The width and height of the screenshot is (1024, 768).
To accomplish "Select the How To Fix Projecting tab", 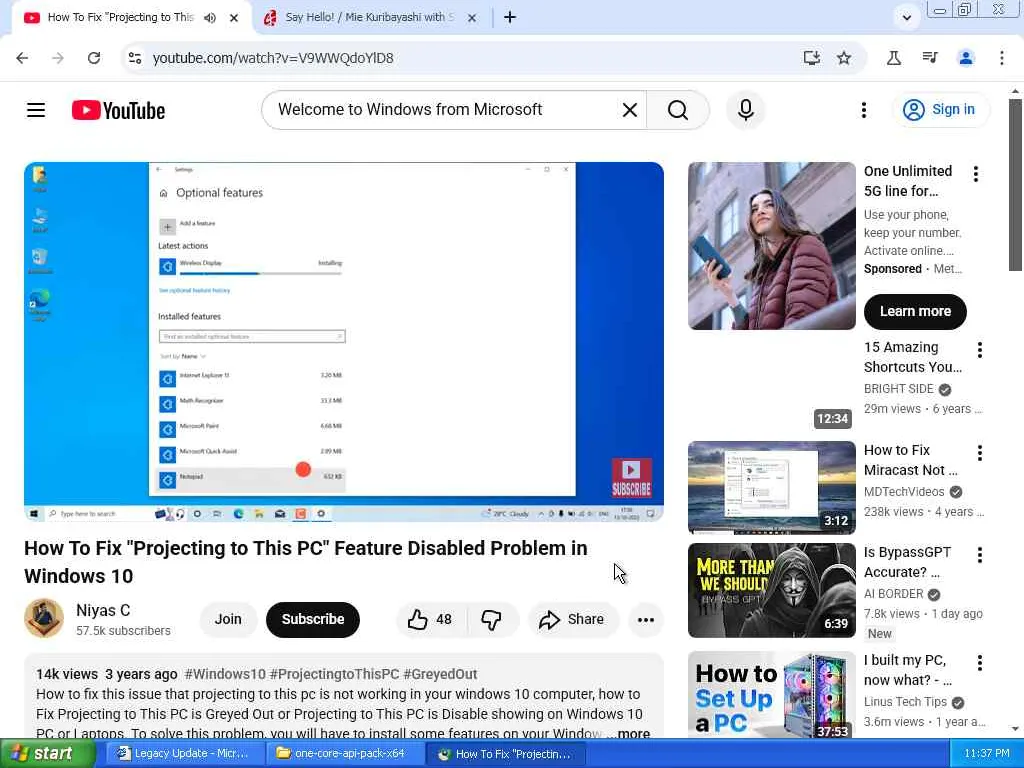I will point(121,18).
